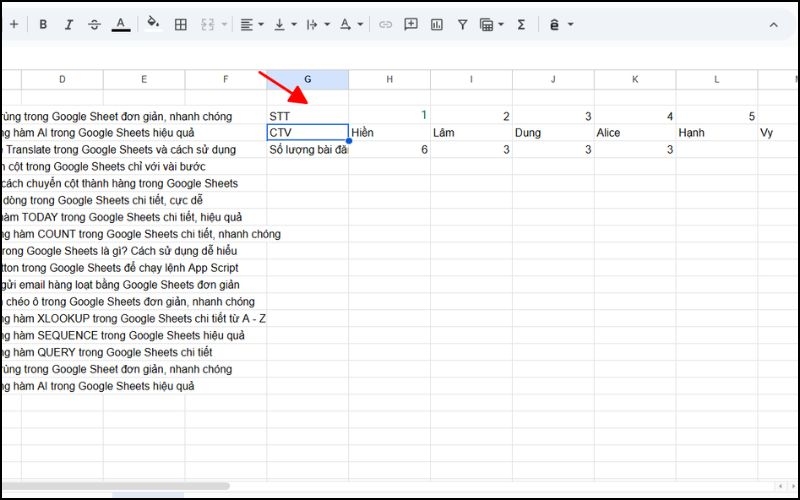Click the functions sigma icon
The image size is (800, 500).
tap(521, 25)
